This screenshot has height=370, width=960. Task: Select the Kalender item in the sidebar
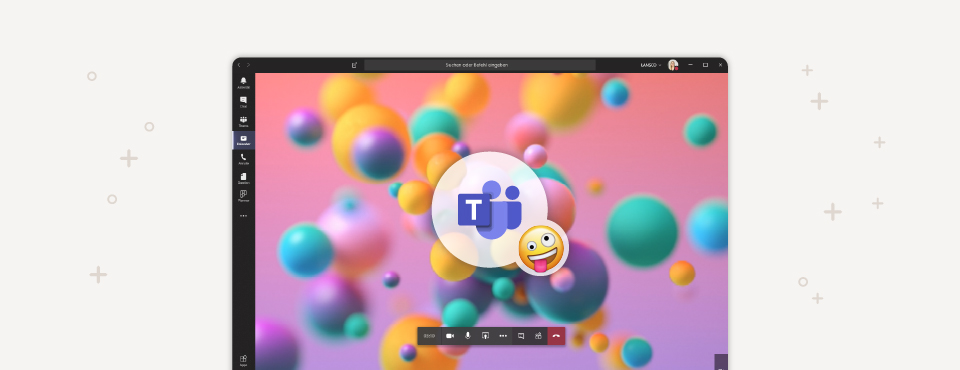244,140
